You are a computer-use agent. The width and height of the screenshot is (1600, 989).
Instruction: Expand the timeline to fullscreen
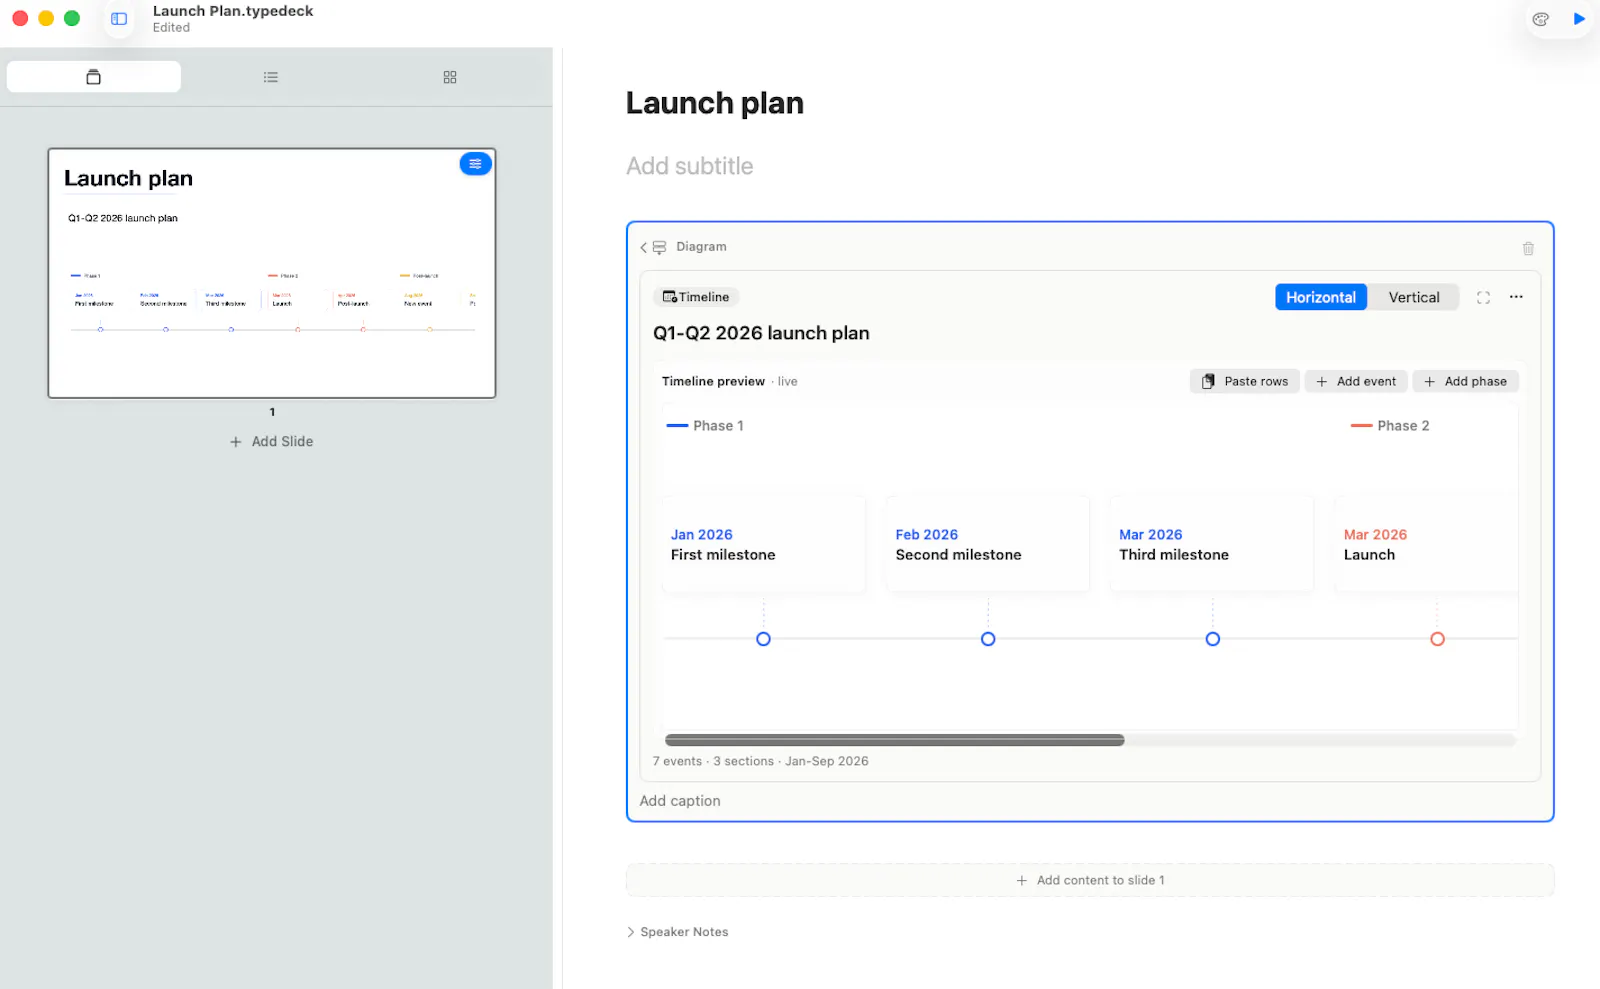pyautogui.click(x=1483, y=297)
